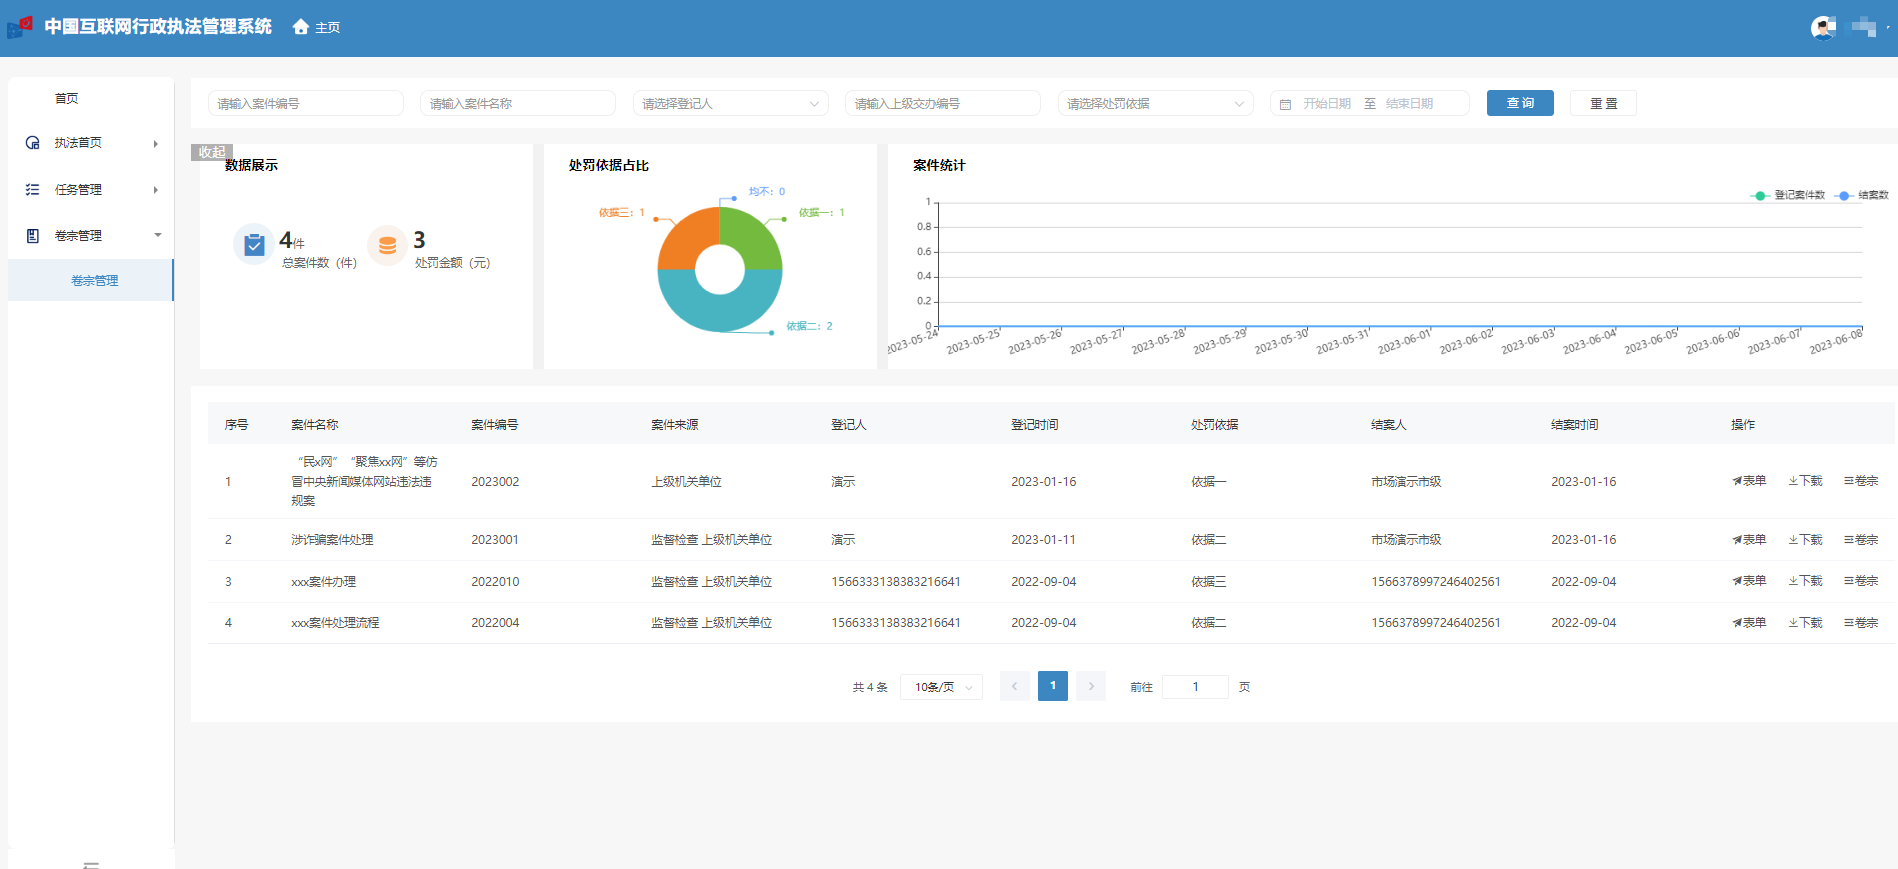Download case 2022010 file
The image size is (1898, 869).
pos(1805,581)
